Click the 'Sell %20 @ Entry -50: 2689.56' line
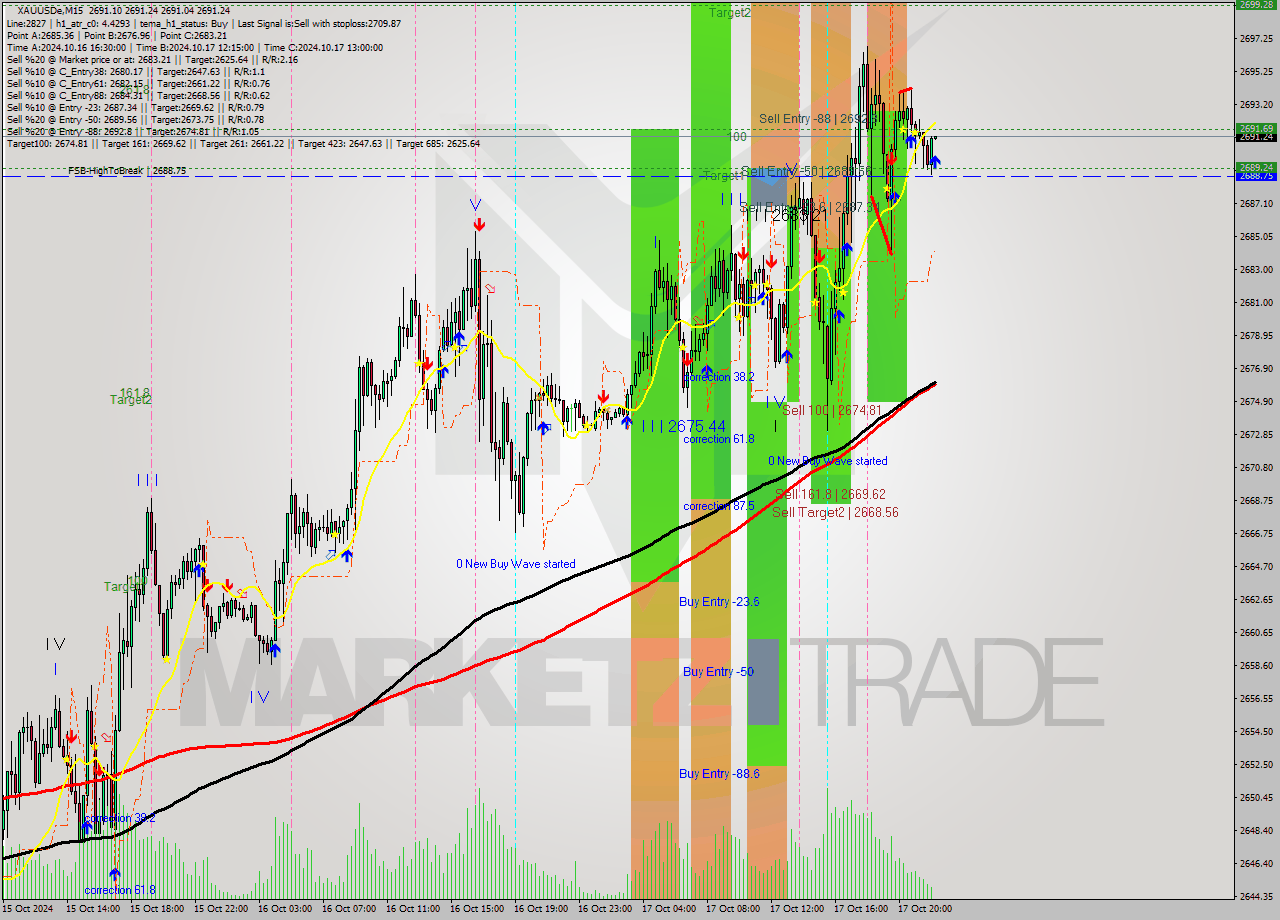The width and height of the screenshot is (1280, 920). [x=135, y=119]
